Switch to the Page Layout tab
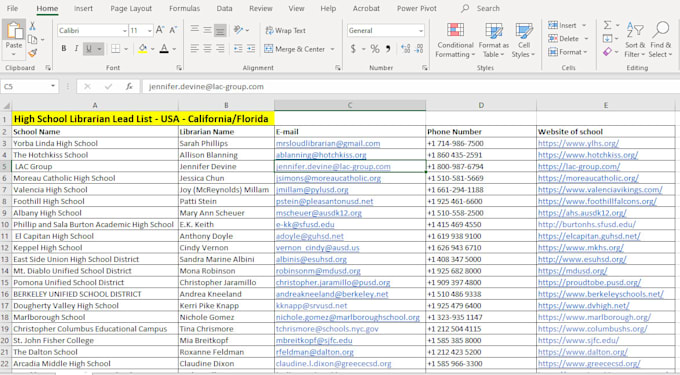The height and width of the screenshot is (375, 680). (x=131, y=8)
